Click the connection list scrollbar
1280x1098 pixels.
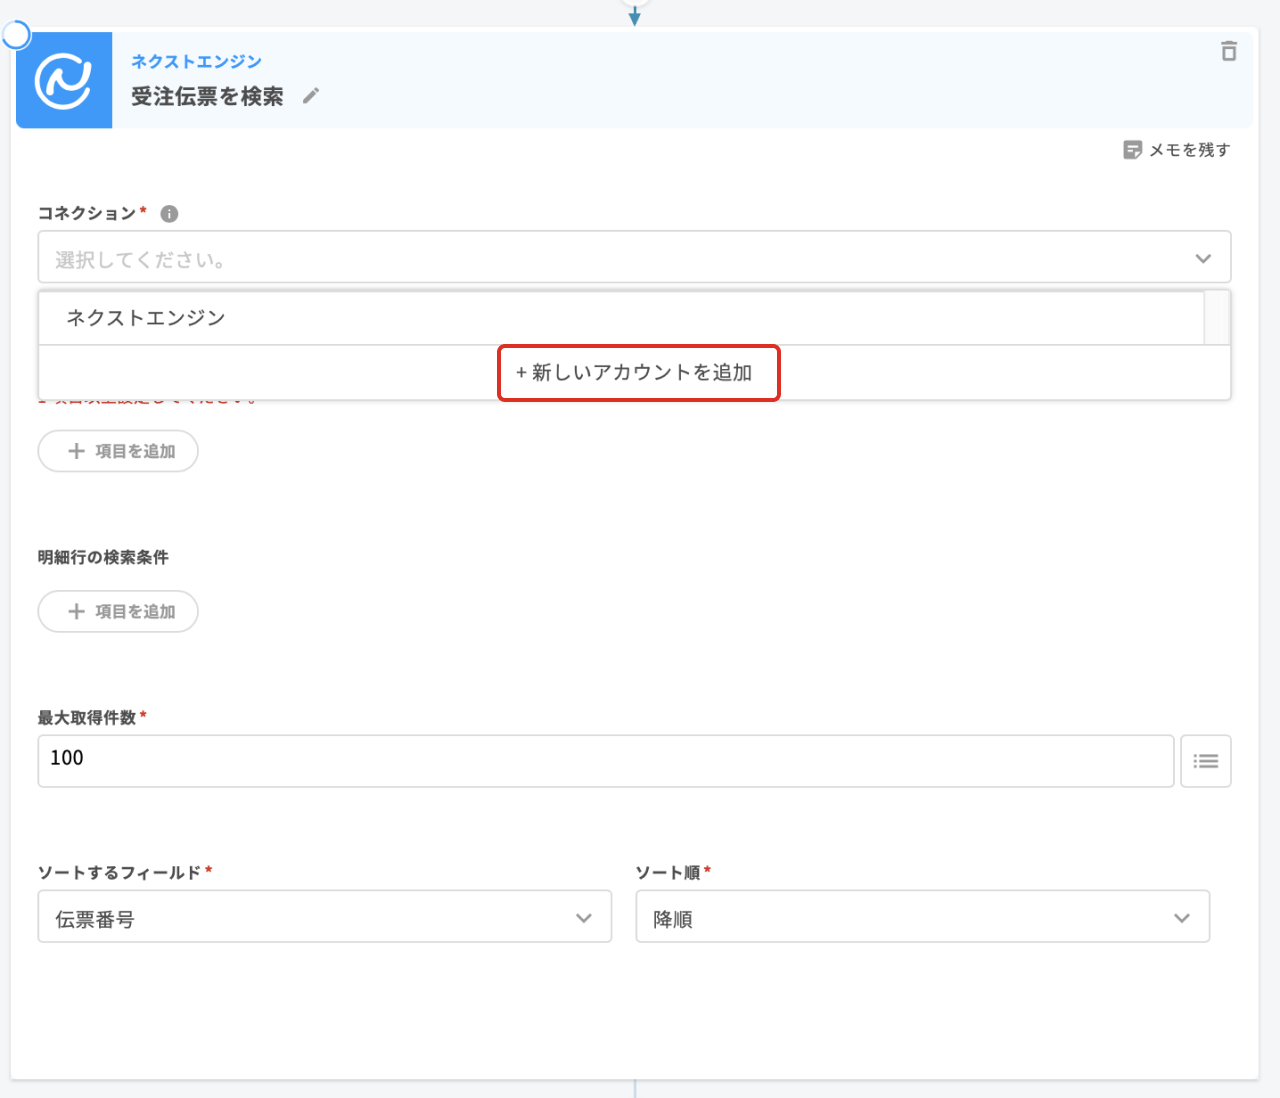(1216, 318)
